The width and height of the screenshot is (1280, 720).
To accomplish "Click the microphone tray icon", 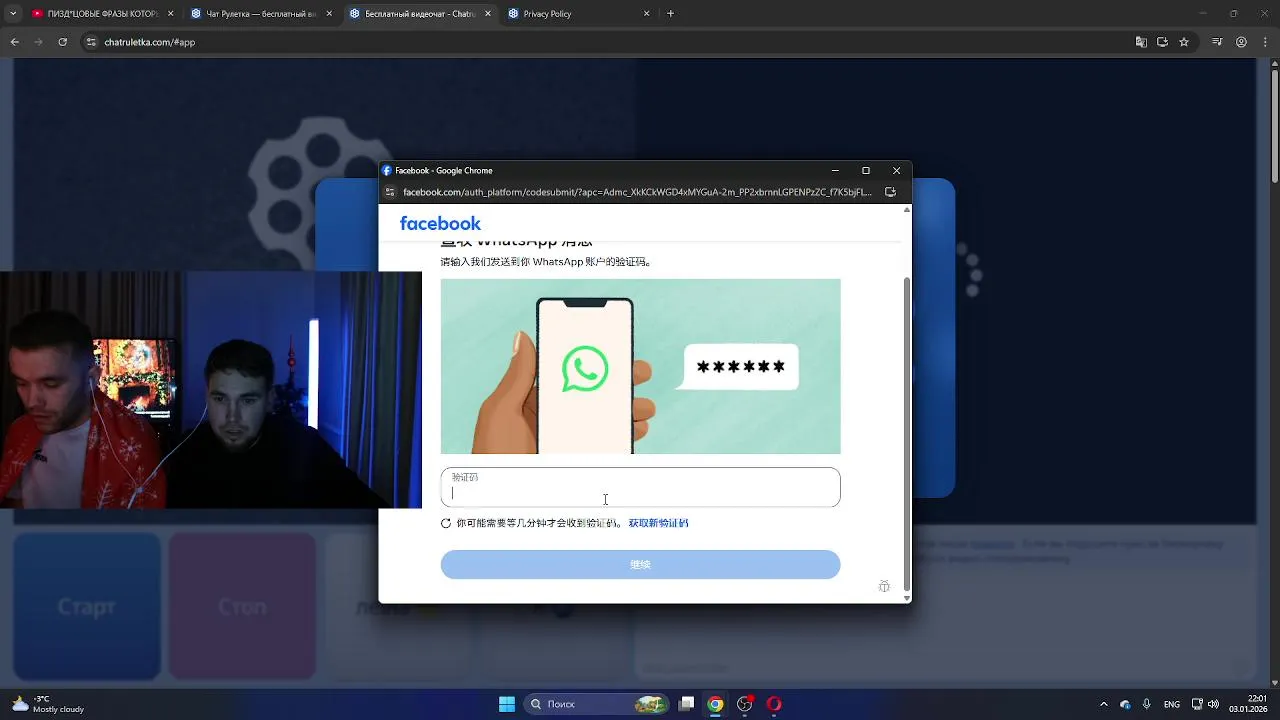I will [x=1146, y=704].
